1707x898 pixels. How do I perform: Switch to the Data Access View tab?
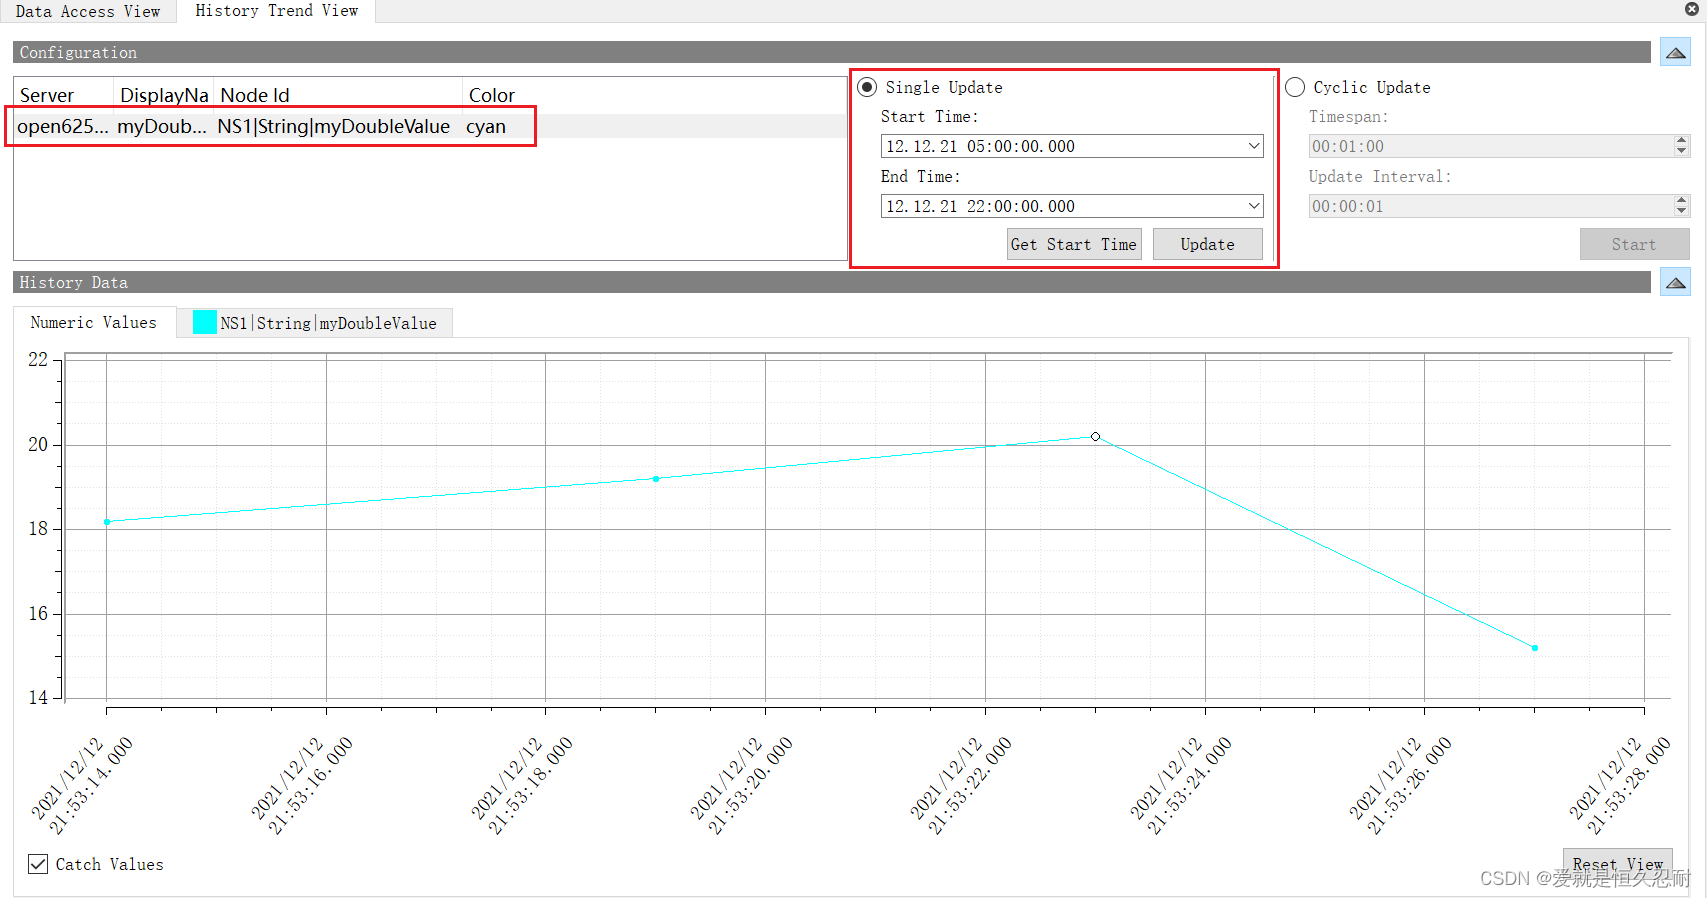coord(88,11)
